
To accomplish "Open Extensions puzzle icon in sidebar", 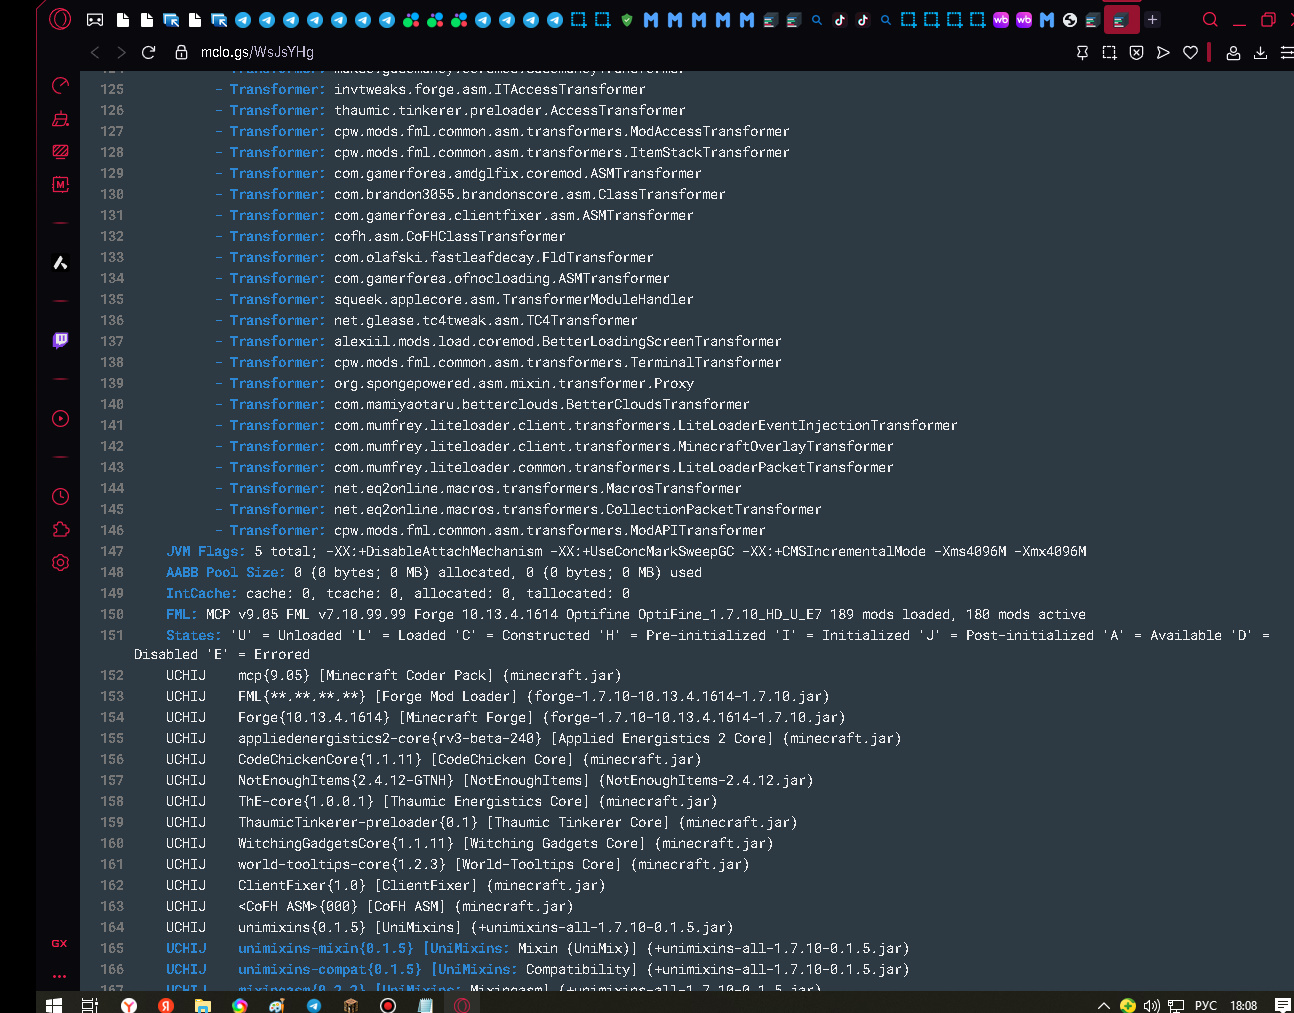I will point(60,529).
